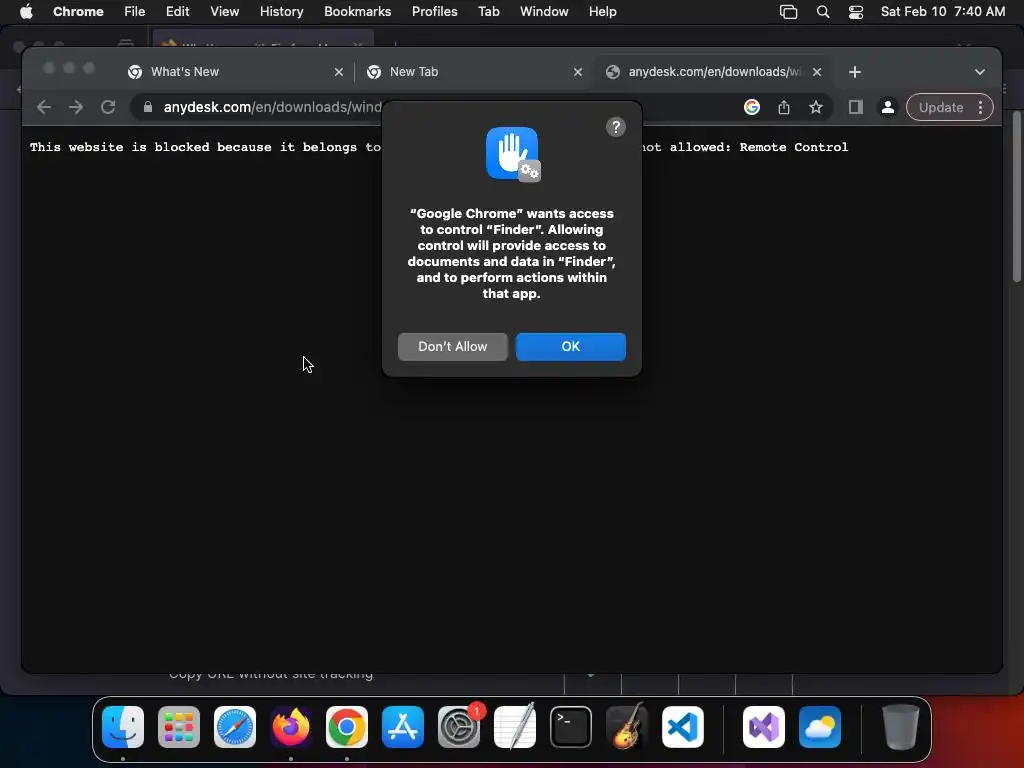Open Spotlight search in menu bar

coord(823,12)
